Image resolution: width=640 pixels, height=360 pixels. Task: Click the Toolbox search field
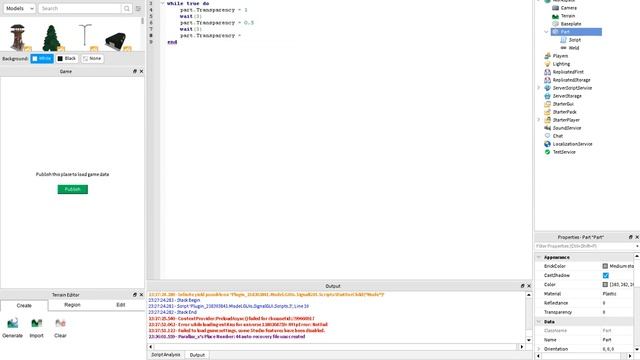point(80,8)
